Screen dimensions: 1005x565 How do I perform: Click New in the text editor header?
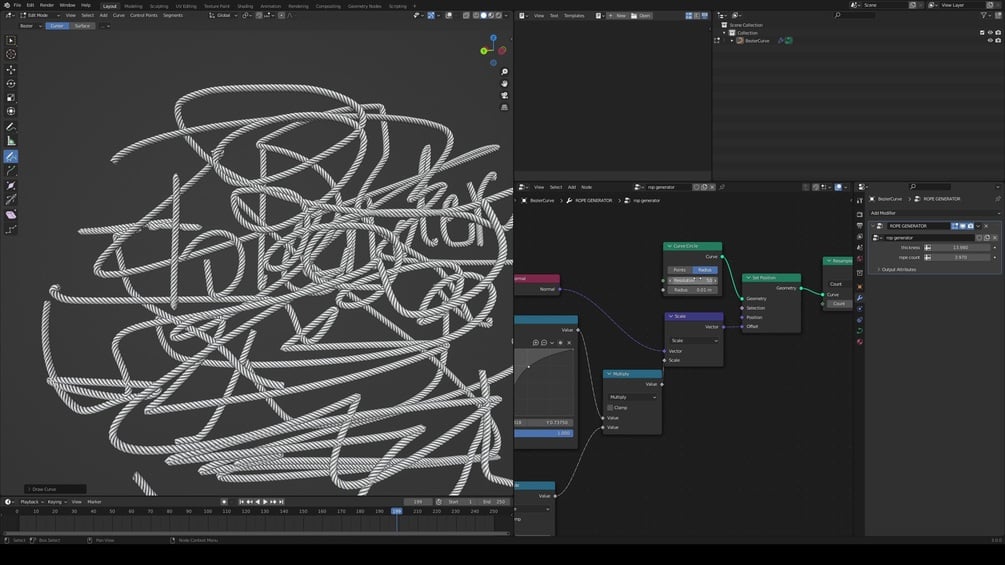pos(617,15)
